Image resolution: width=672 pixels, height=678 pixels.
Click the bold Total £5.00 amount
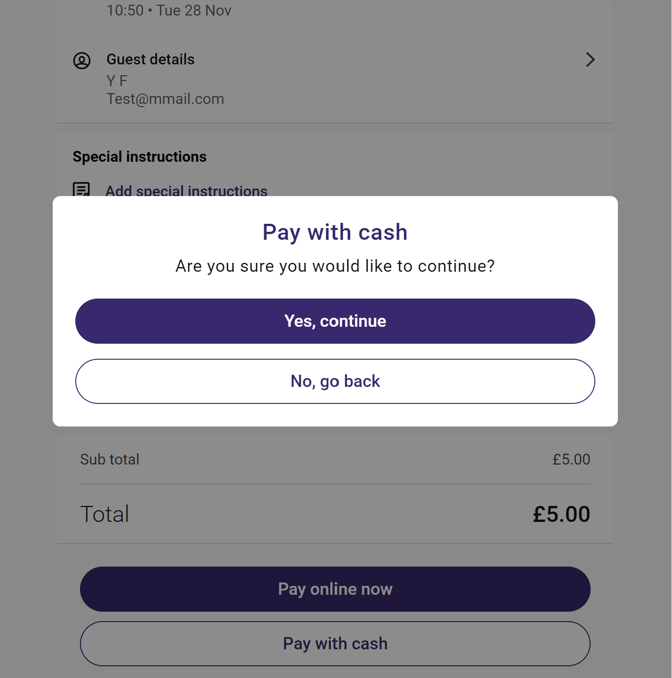pos(561,514)
